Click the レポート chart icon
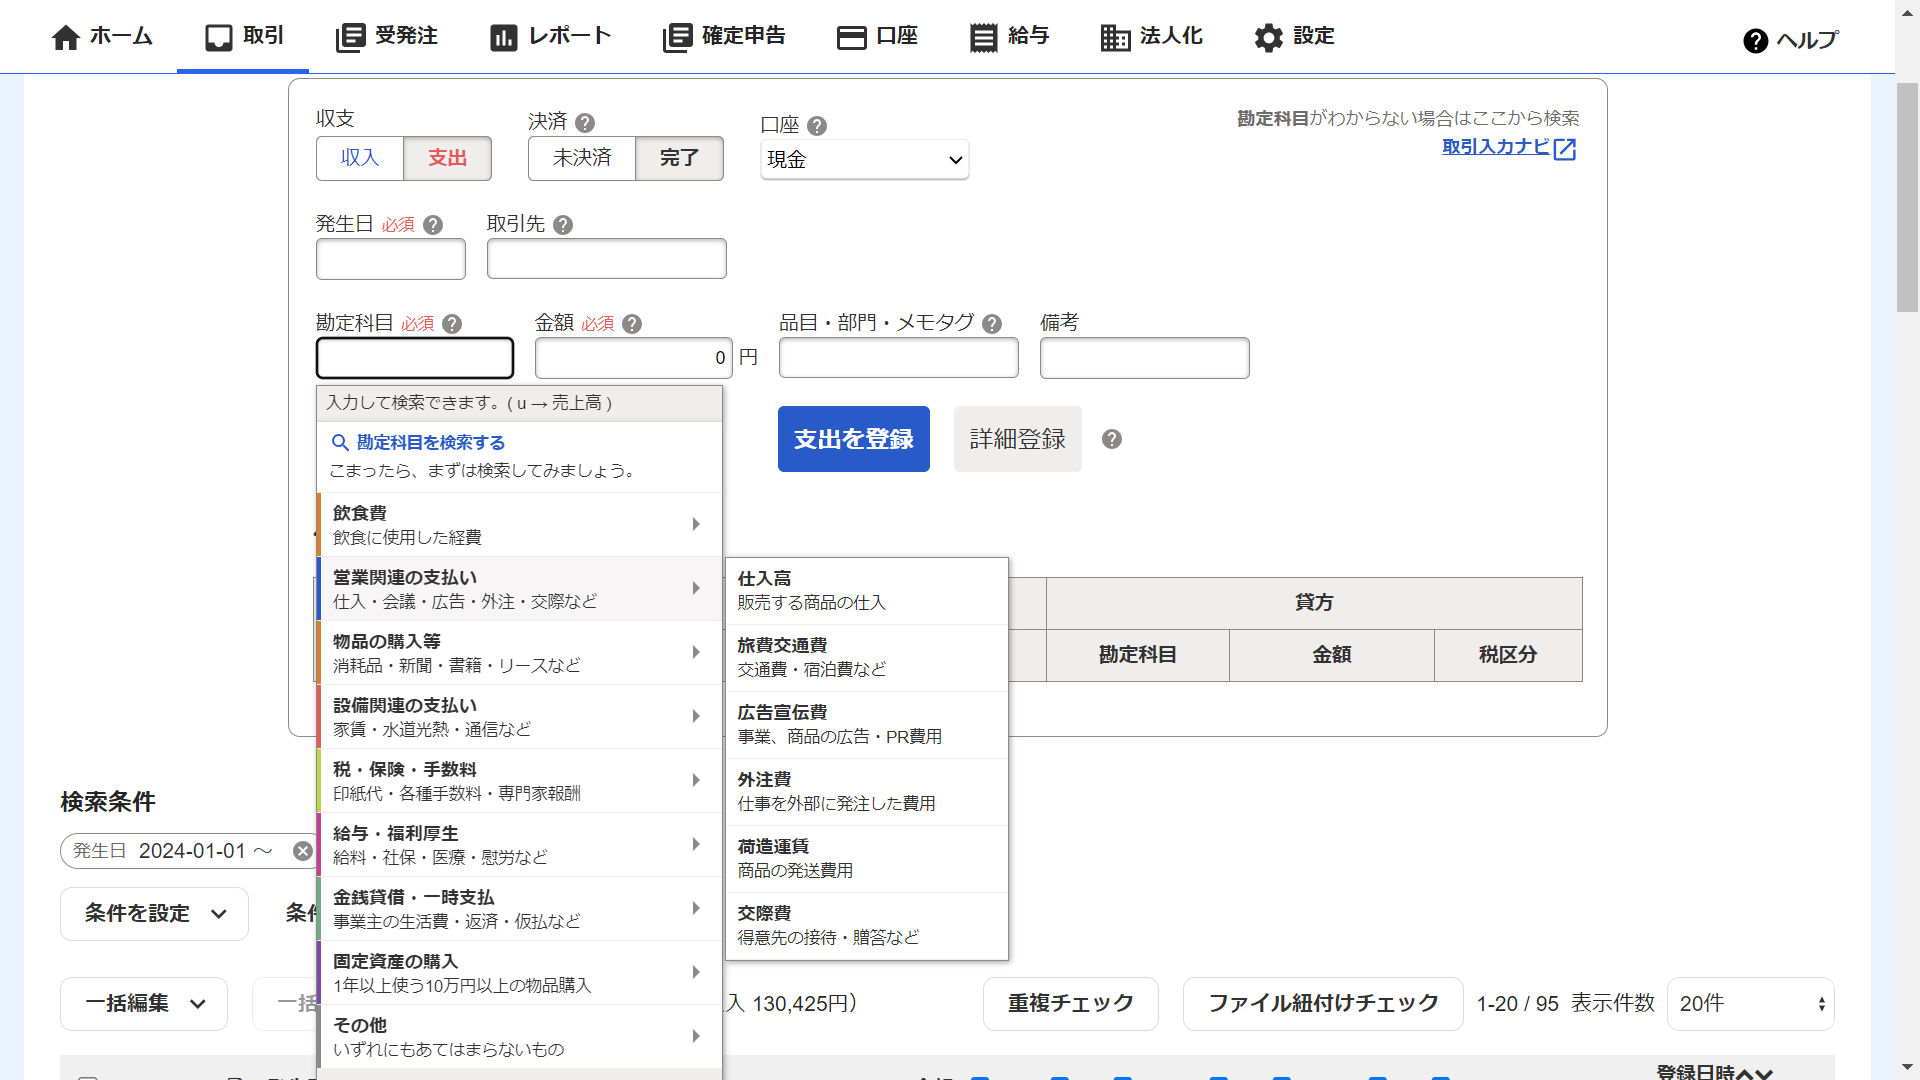The image size is (1920, 1080). tap(504, 38)
